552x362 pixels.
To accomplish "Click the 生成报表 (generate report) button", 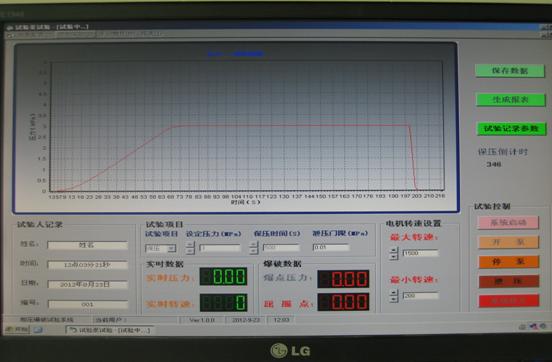I will pyautogui.click(x=510, y=100).
